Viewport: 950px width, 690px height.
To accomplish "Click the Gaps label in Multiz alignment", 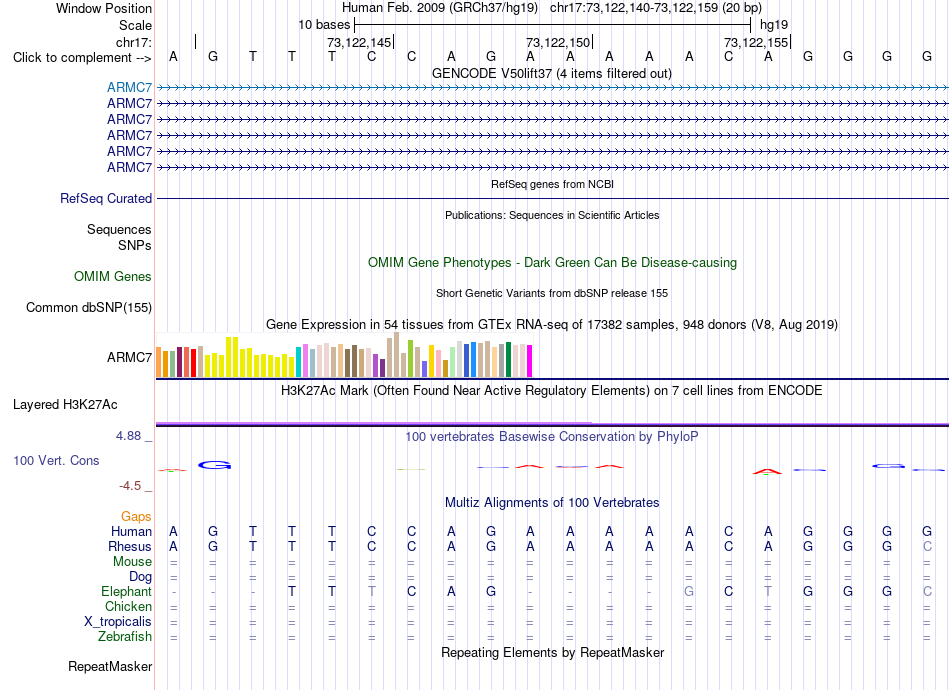I will pos(136,517).
